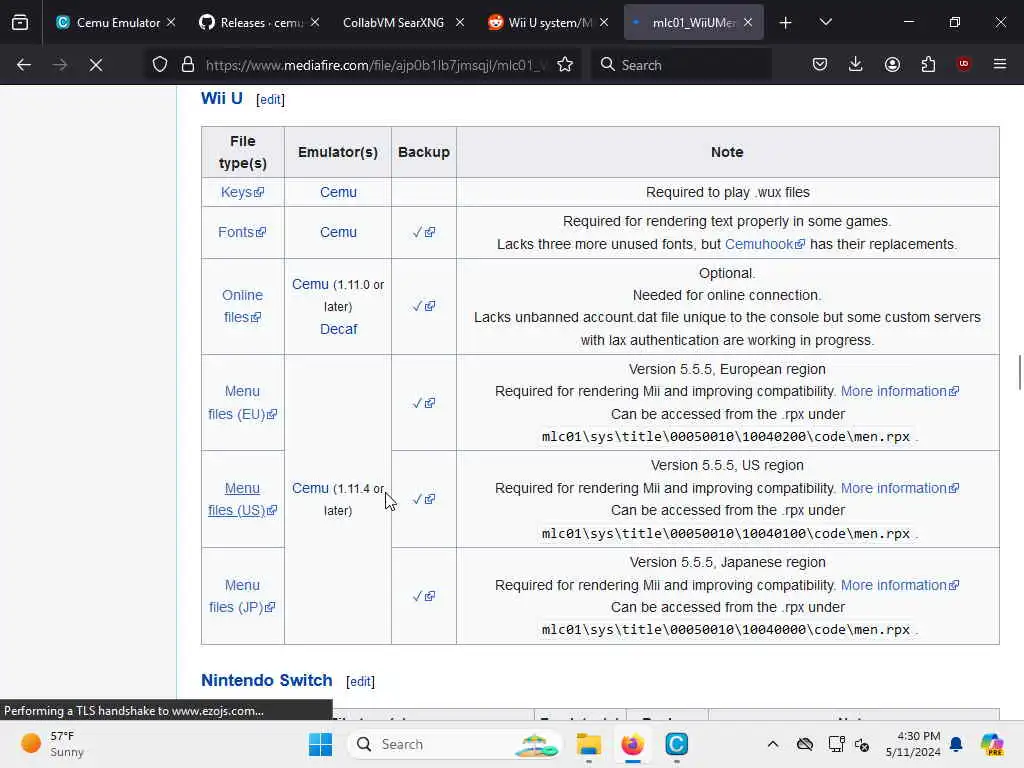The image size is (1024, 768).
Task: Click Firefox icon in taskbar
Action: (632, 744)
